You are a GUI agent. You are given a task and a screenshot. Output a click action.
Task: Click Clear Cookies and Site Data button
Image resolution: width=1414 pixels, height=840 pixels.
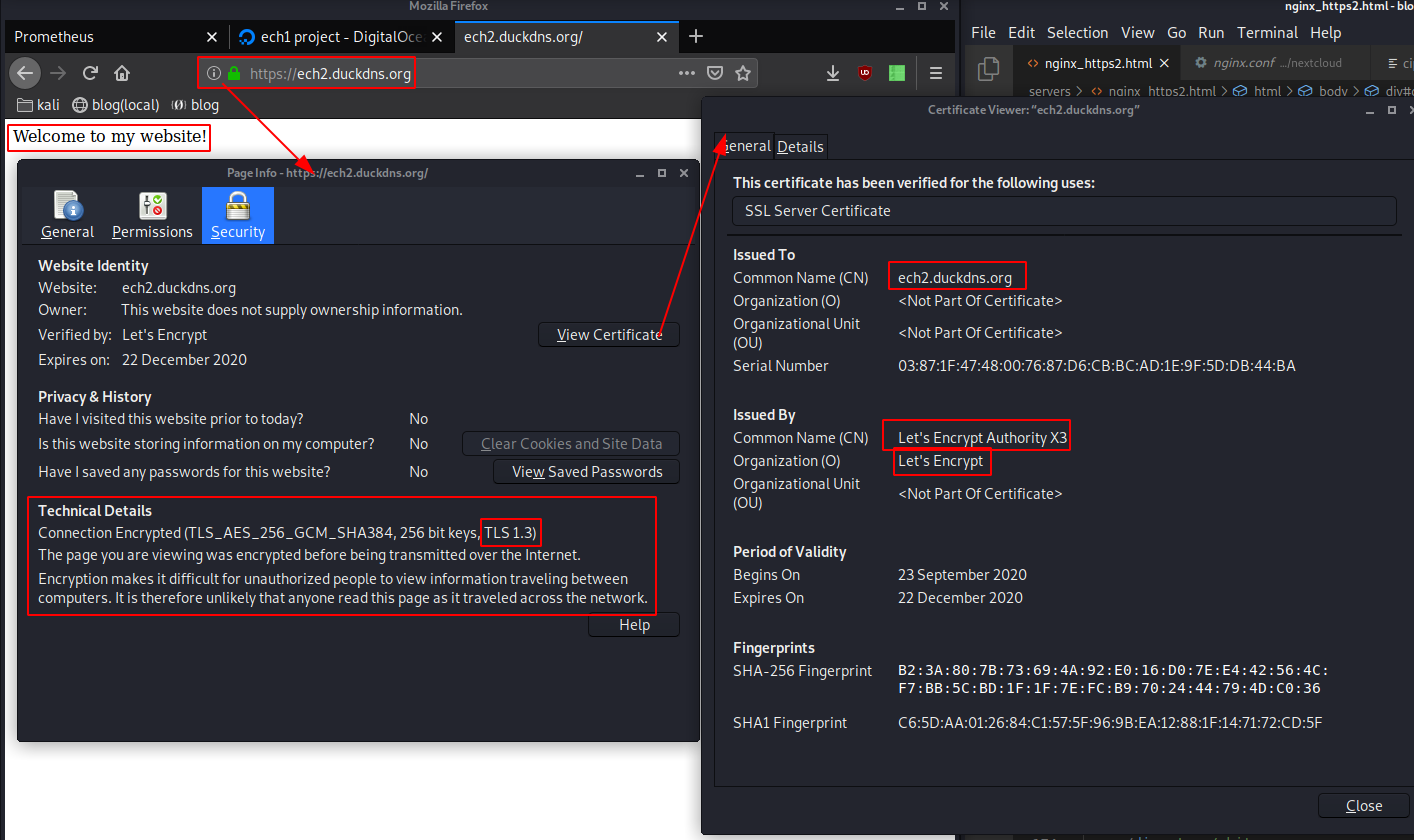[x=571, y=443]
